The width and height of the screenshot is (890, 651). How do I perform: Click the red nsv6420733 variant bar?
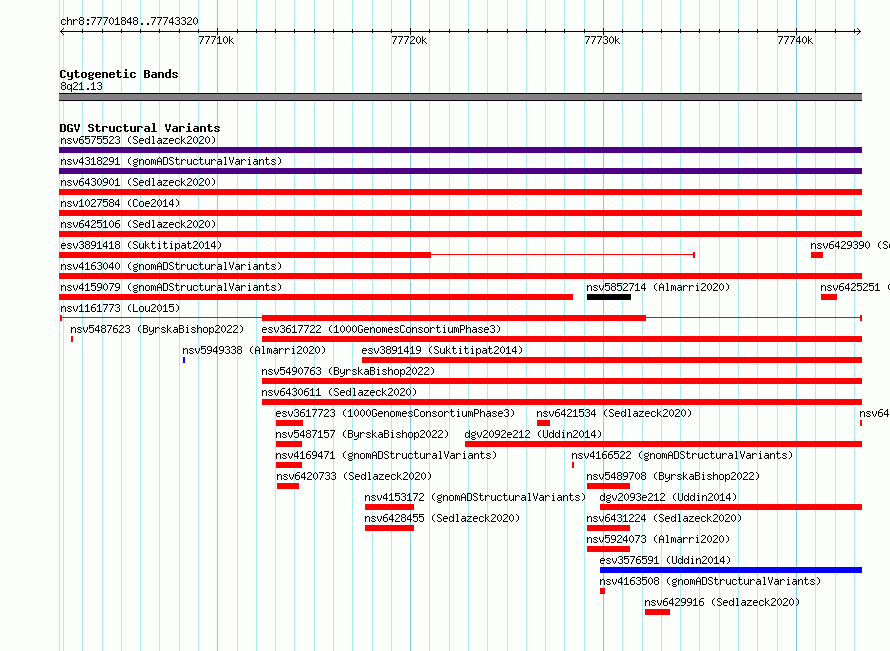[x=288, y=486]
